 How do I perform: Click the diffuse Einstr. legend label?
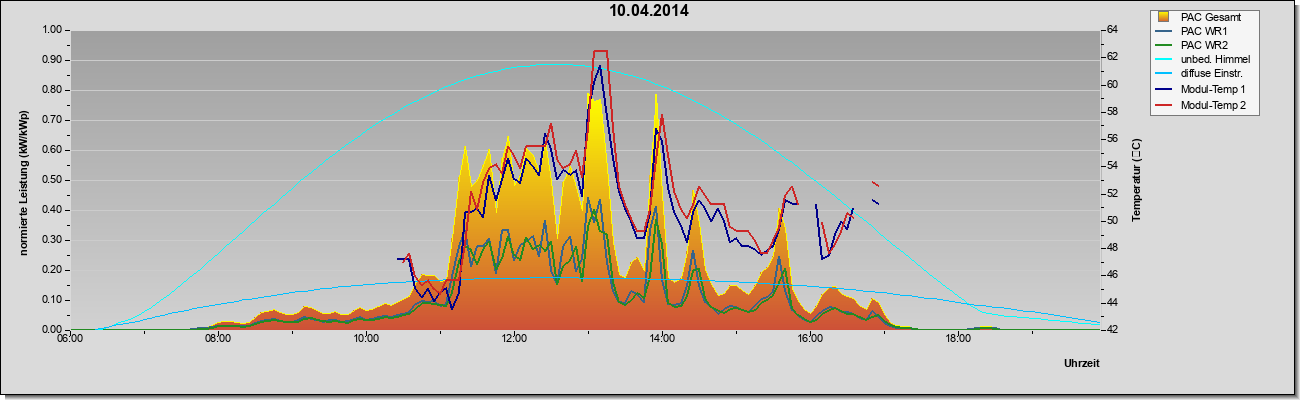[x=1213, y=75]
